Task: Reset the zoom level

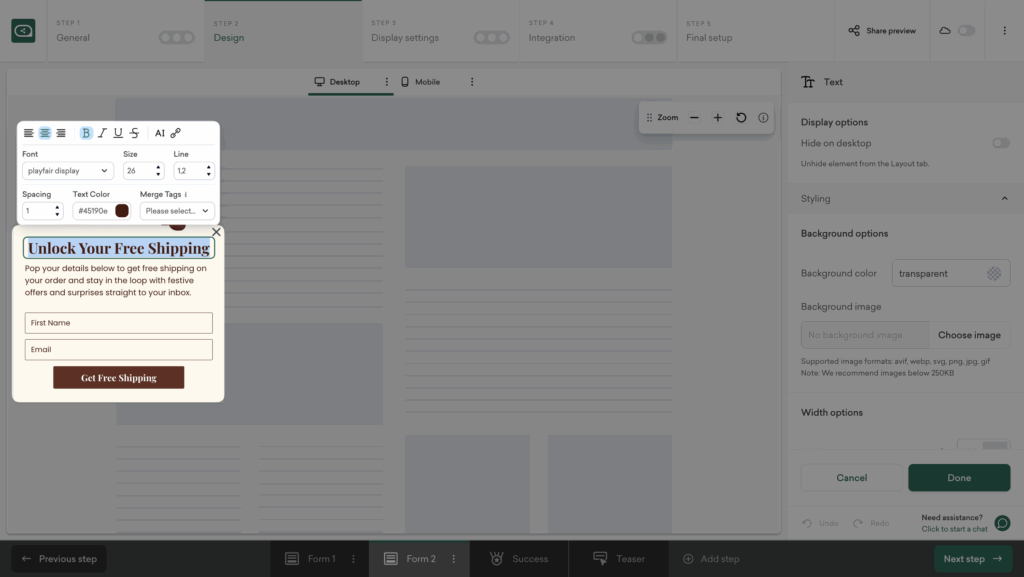Action: (741, 118)
